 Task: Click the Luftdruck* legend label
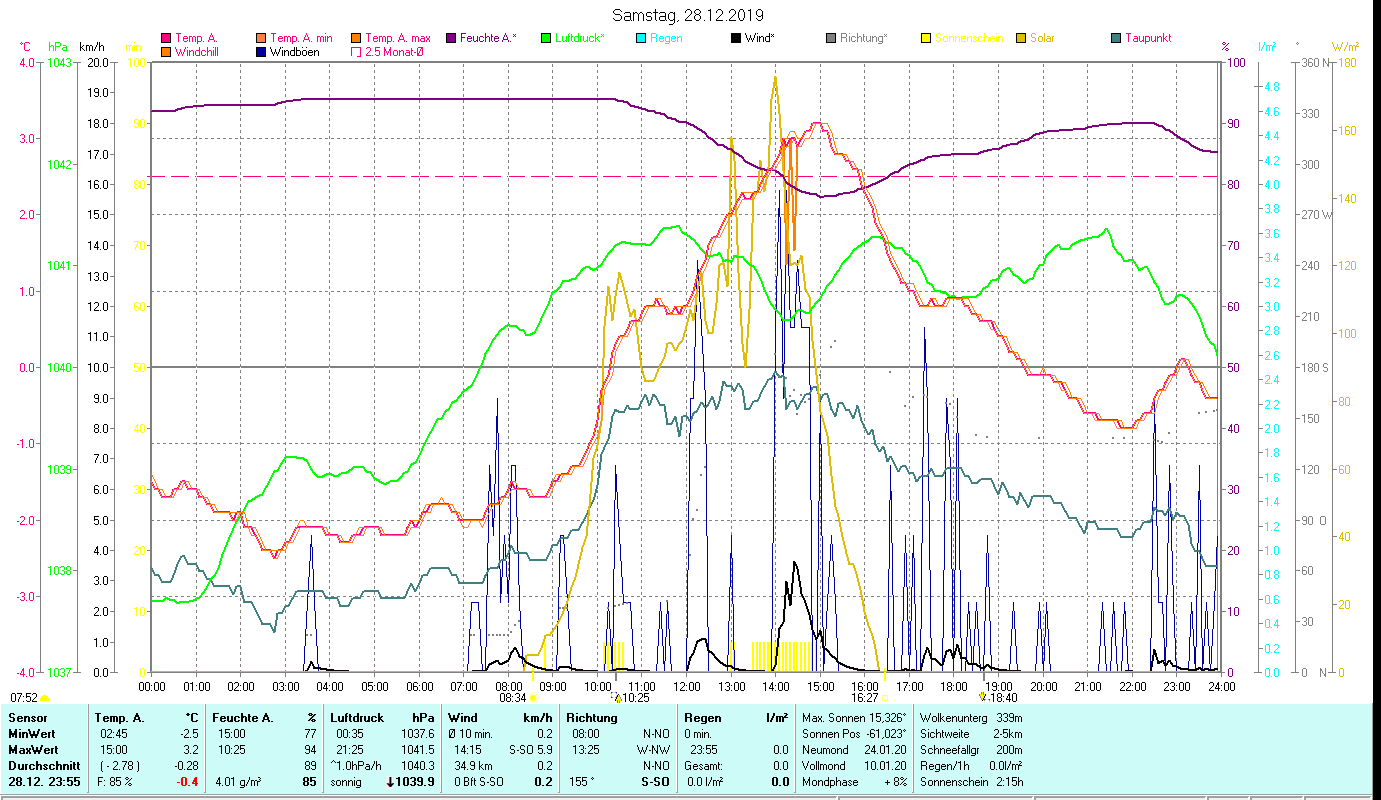pos(580,38)
